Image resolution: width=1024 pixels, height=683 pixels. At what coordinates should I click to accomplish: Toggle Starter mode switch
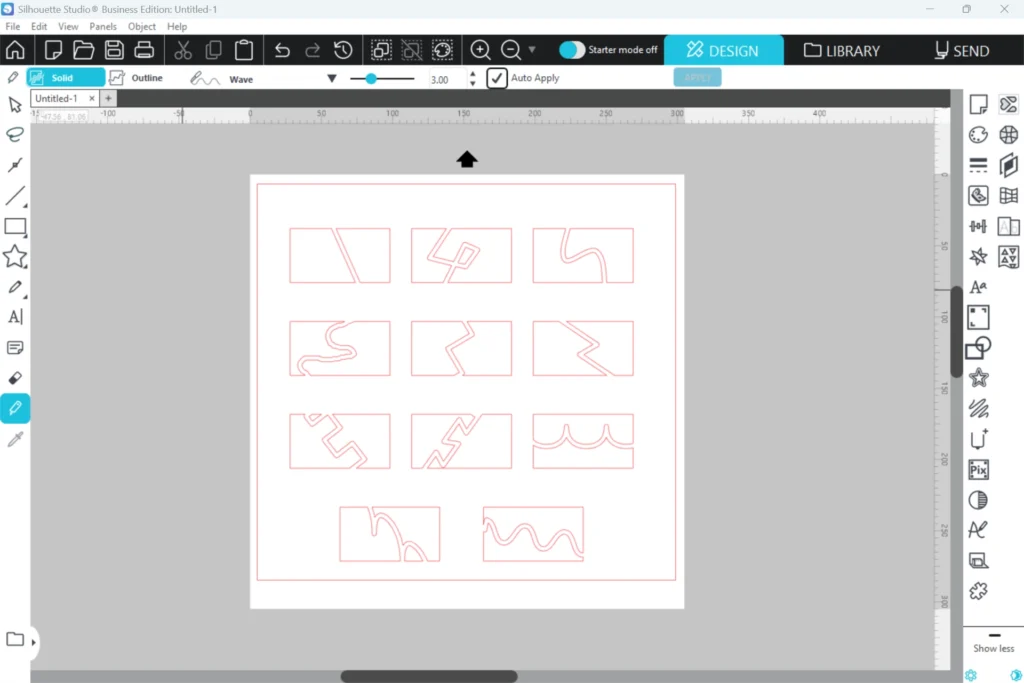tap(572, 50)
